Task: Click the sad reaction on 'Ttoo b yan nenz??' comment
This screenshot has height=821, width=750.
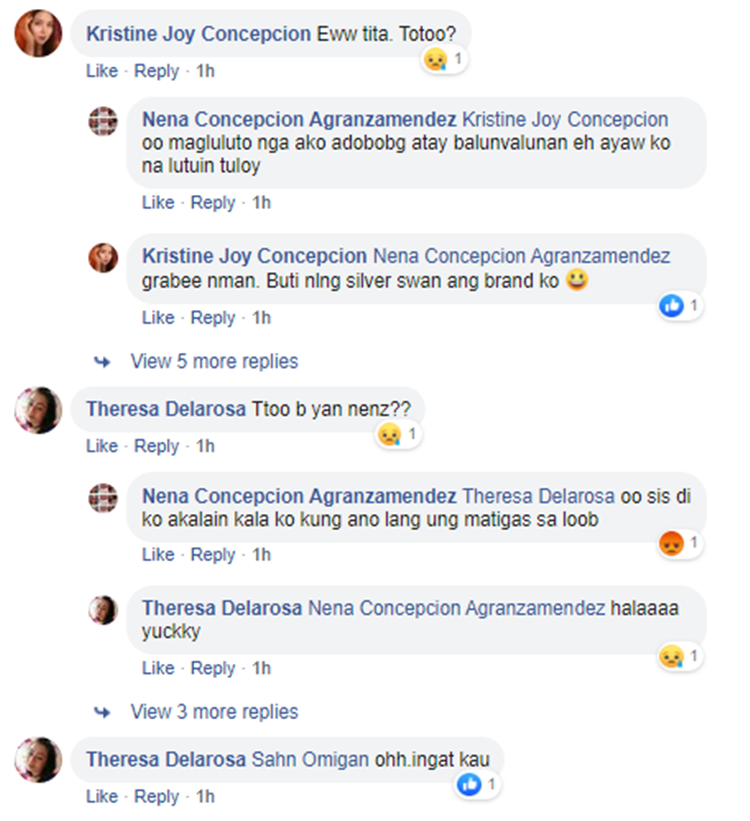Action: coord(390,434)
